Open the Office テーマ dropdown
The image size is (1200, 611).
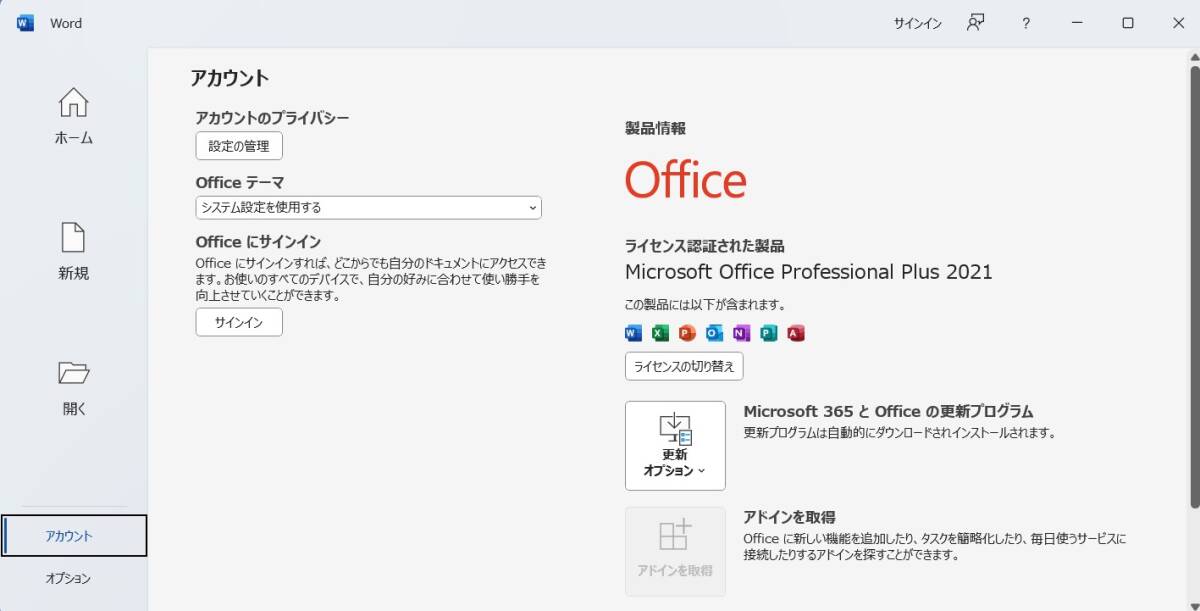[x=368, y=208]
